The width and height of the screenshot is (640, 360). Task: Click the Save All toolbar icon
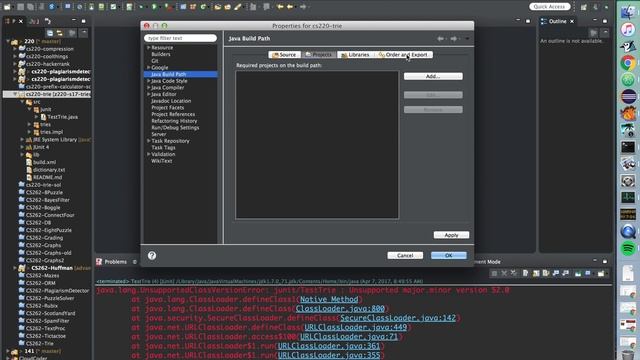31,7
